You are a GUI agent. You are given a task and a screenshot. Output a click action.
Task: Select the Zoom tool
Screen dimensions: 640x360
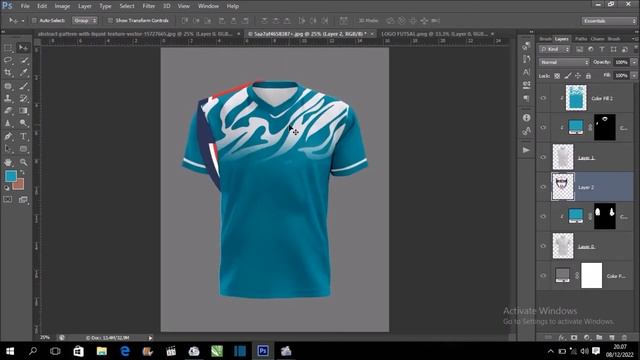pyautogui.click(x=23, y=162)
